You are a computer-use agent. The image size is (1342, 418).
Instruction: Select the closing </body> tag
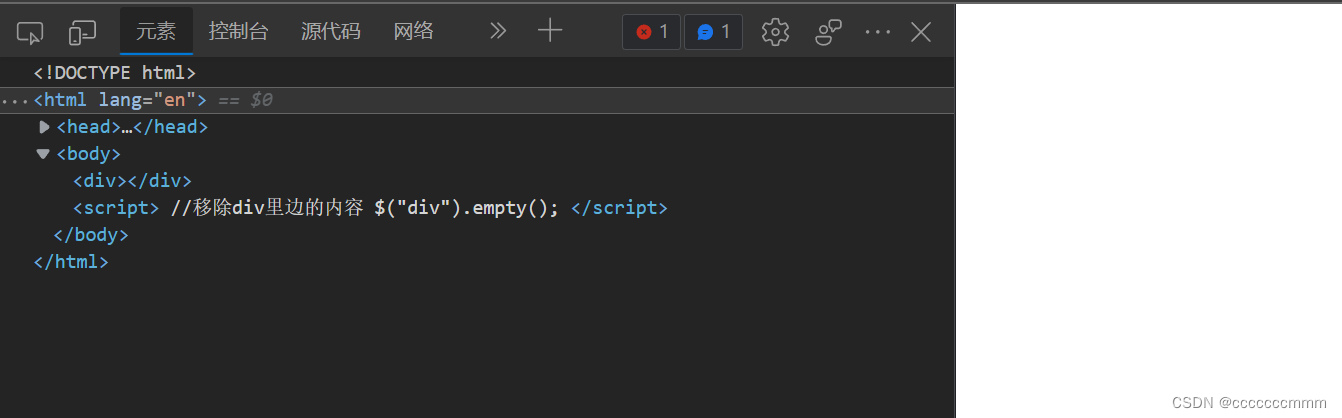coord(91,235)
